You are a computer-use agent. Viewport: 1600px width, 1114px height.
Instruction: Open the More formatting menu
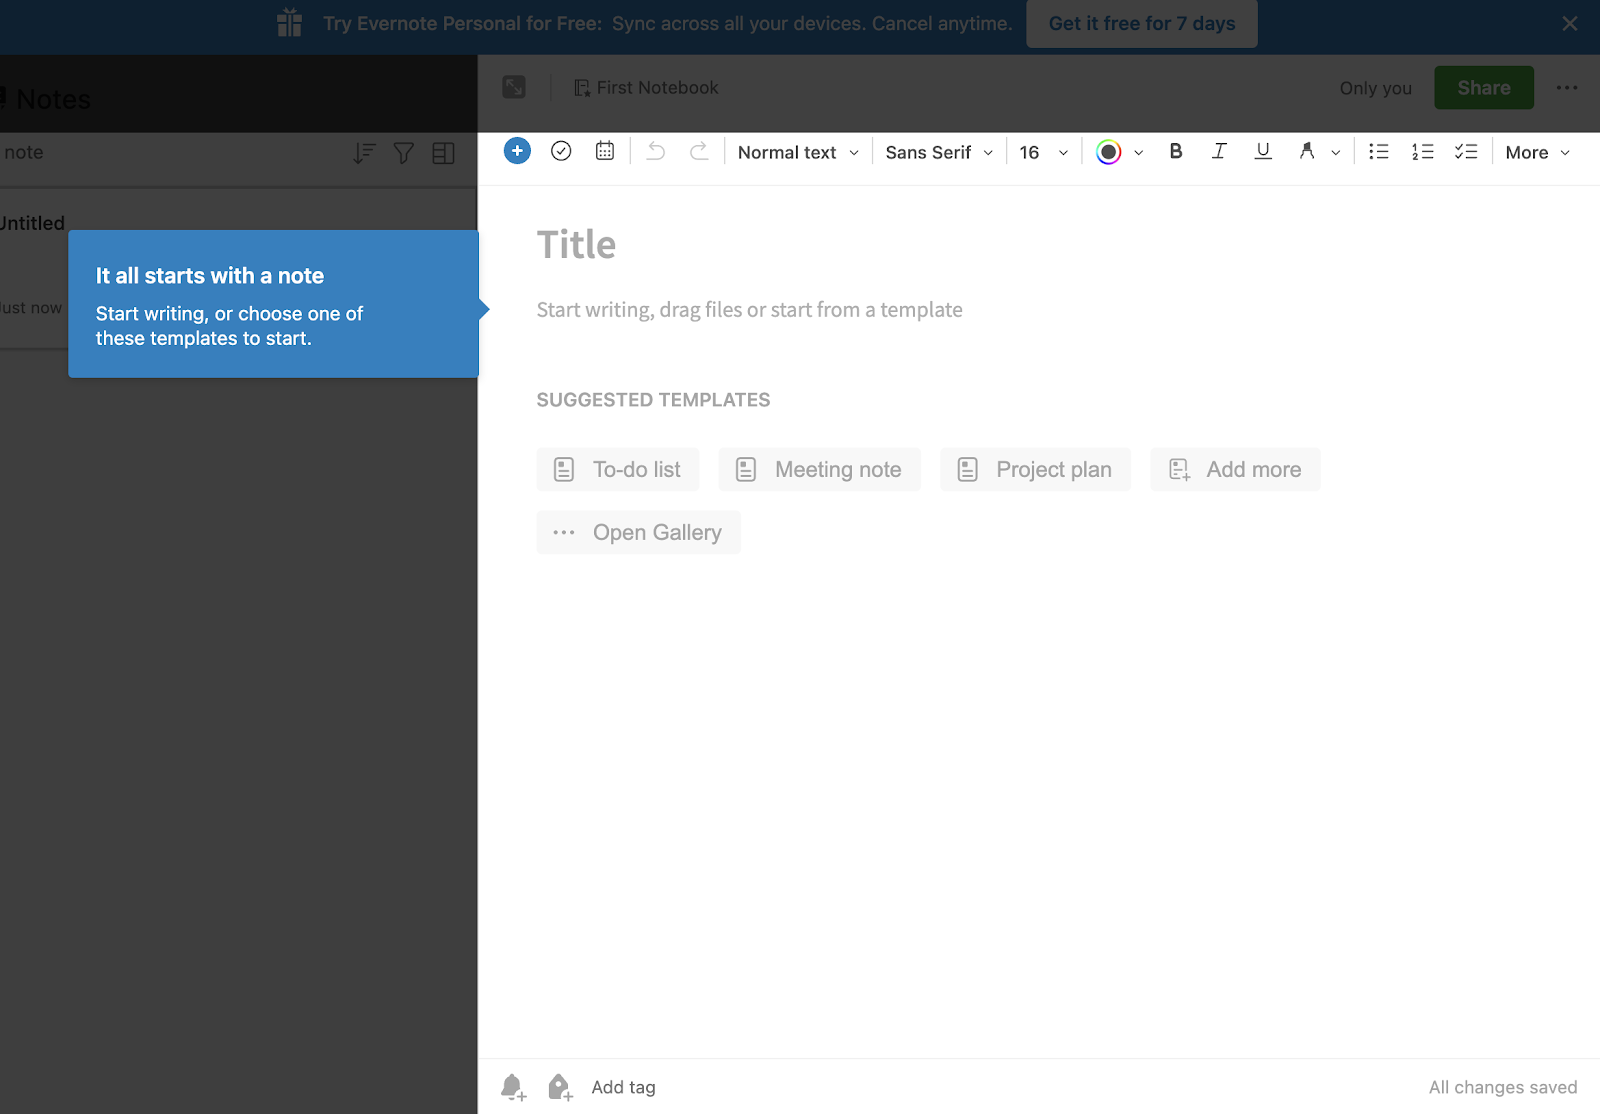pos(1535,151)
